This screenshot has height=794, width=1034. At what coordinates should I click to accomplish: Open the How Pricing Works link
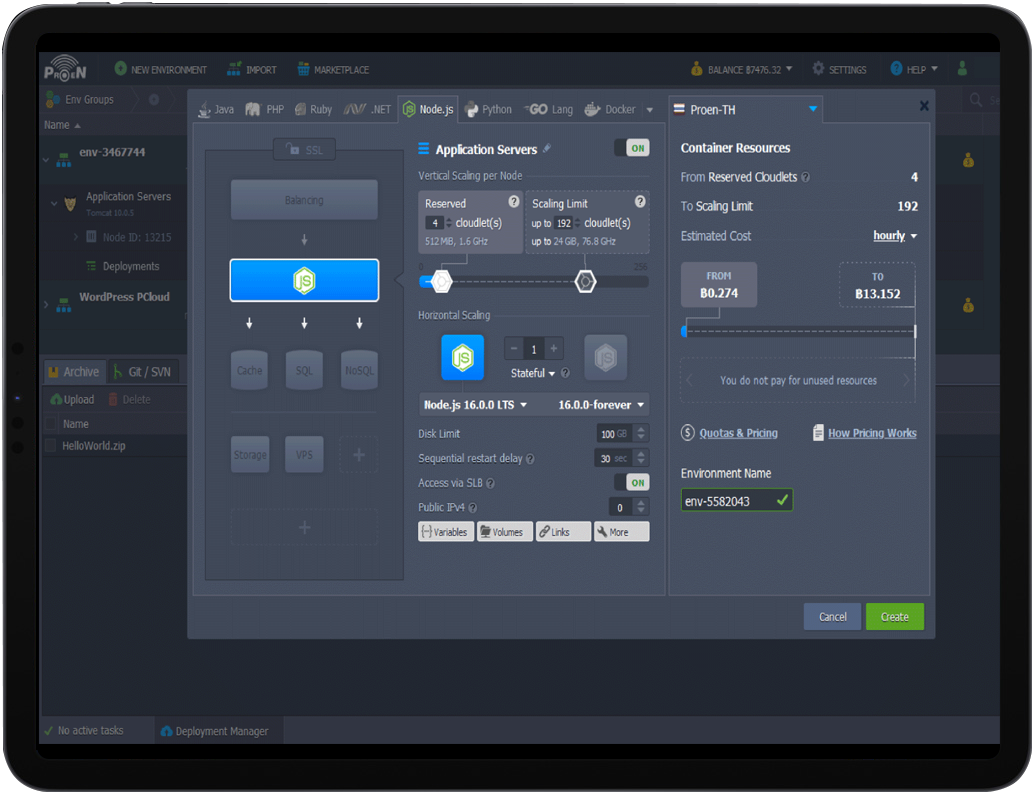(x=872, y=433)
